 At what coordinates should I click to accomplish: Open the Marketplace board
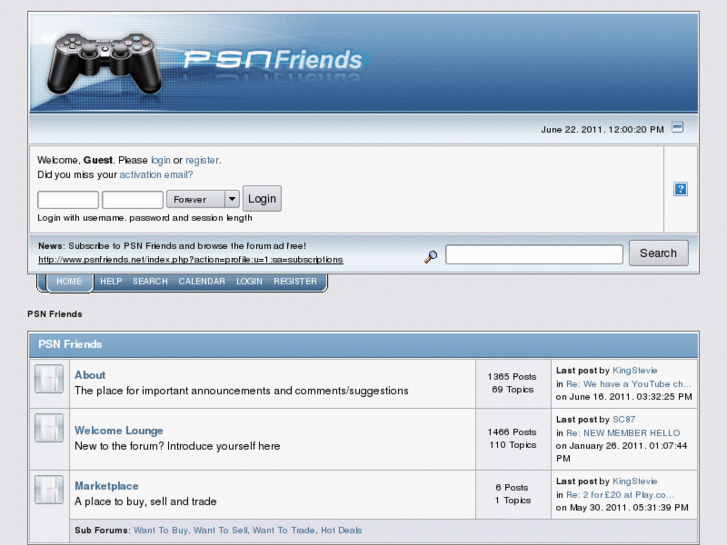[x=107, y=486]
